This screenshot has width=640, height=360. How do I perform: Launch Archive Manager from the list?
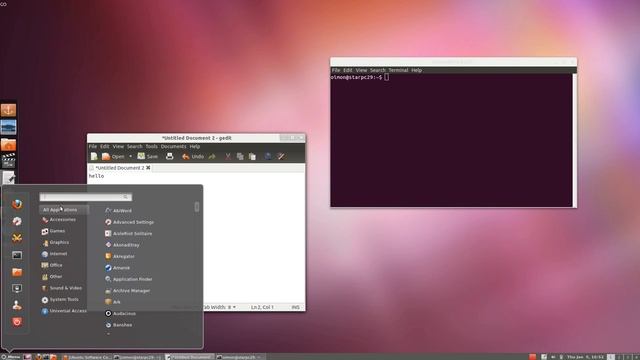[x=127, y=291]
